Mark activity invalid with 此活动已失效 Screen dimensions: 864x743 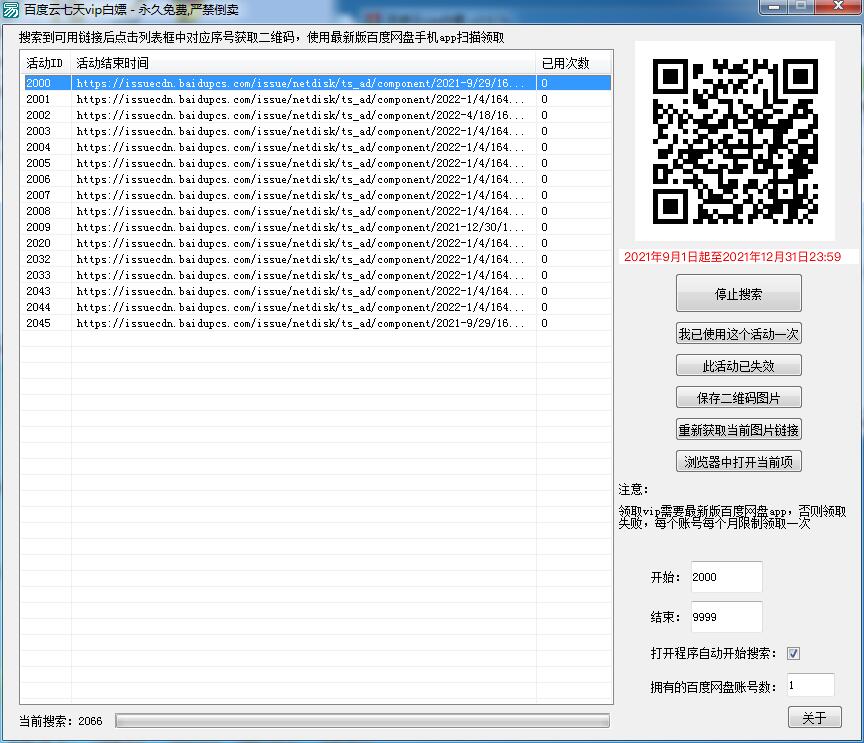[x=738, y=365]
